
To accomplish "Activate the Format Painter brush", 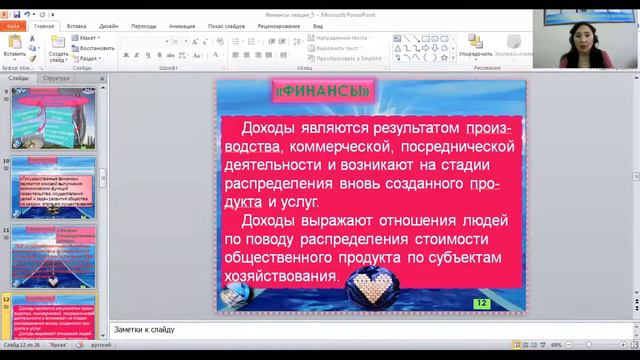I will point(32,58).
